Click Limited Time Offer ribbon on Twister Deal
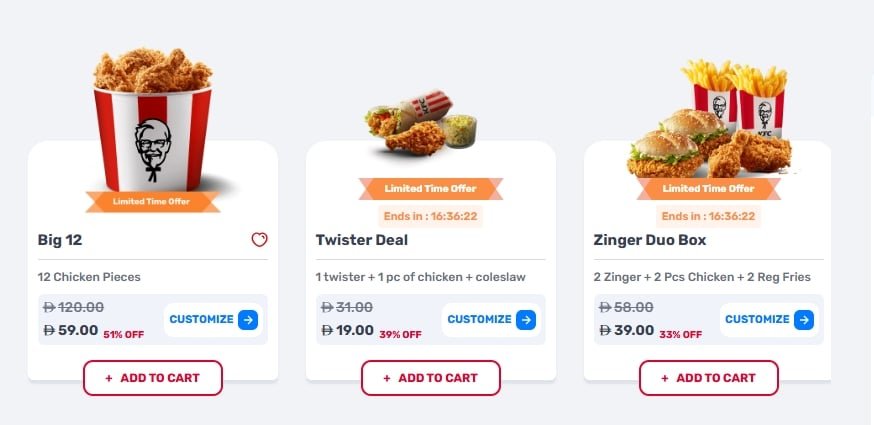 tap(431, 188)
